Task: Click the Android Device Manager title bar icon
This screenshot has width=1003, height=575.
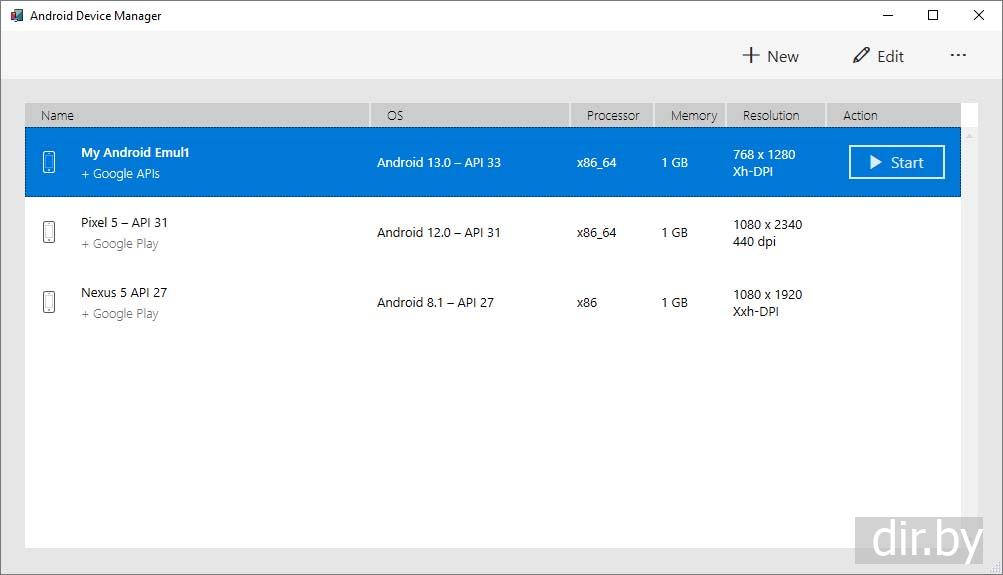Action: pyautogui.click(x=17, y=16)
